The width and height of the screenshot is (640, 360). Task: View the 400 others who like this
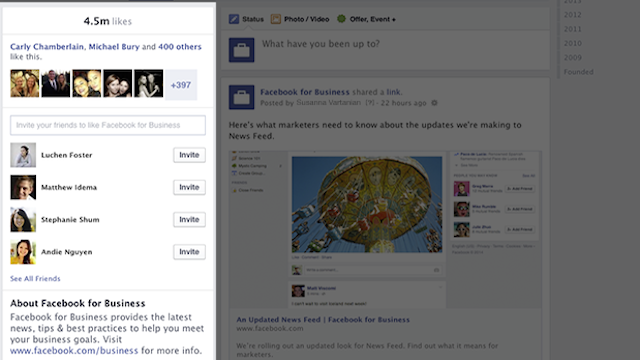click(180, 47)
